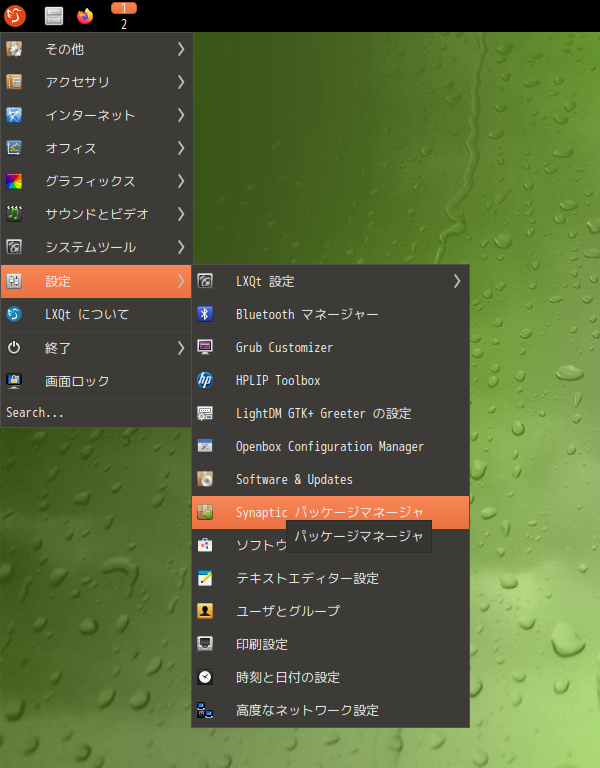Switch to desktop 2 in pager
600x768 pixels.
click(124, 24)
